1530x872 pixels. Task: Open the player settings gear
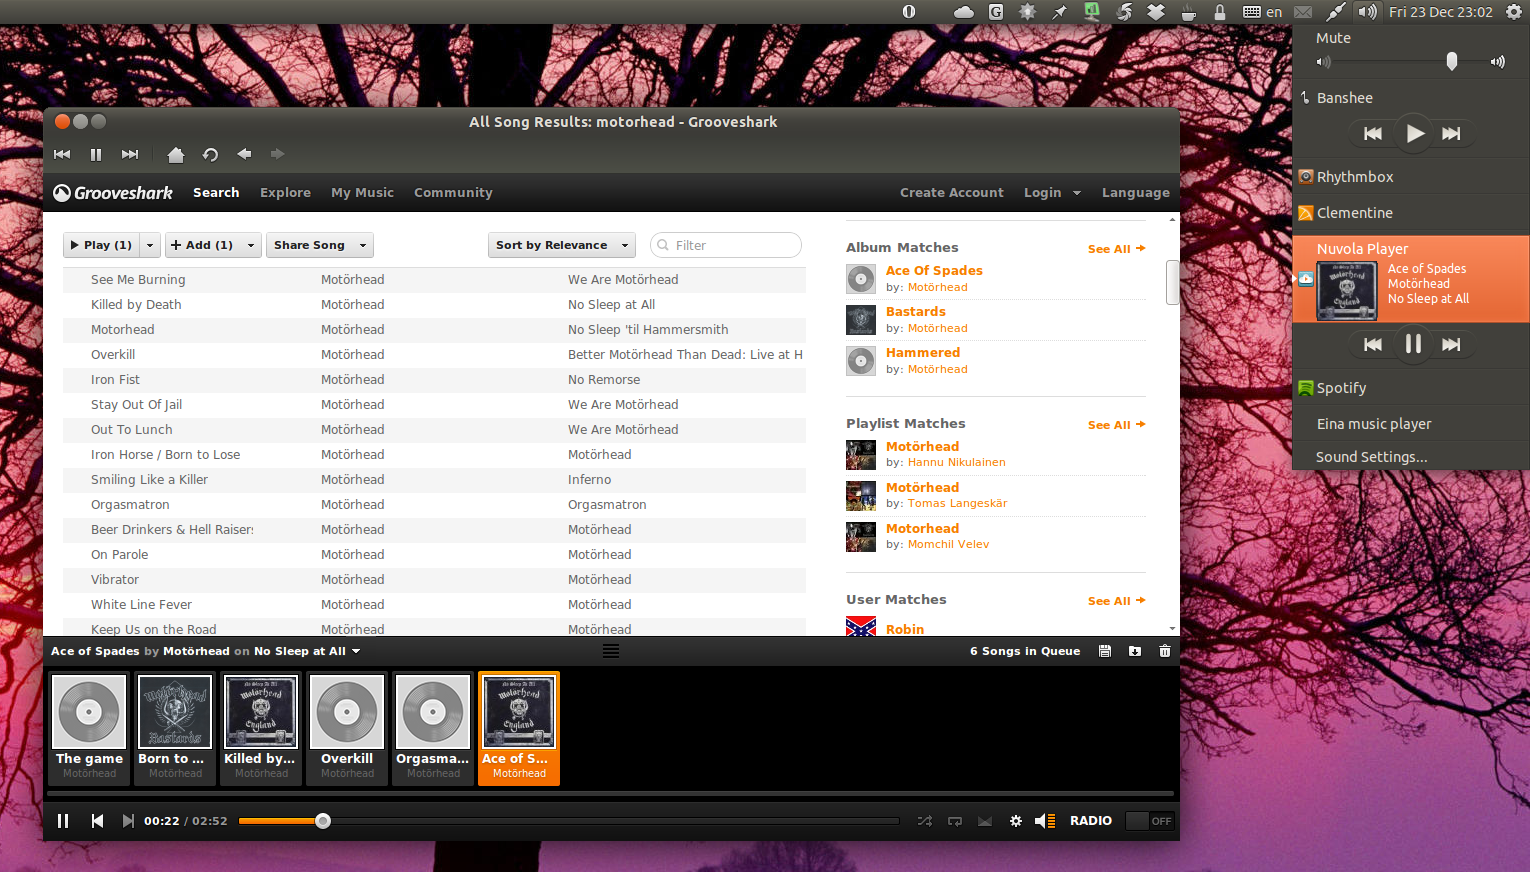pos(1016,820)
